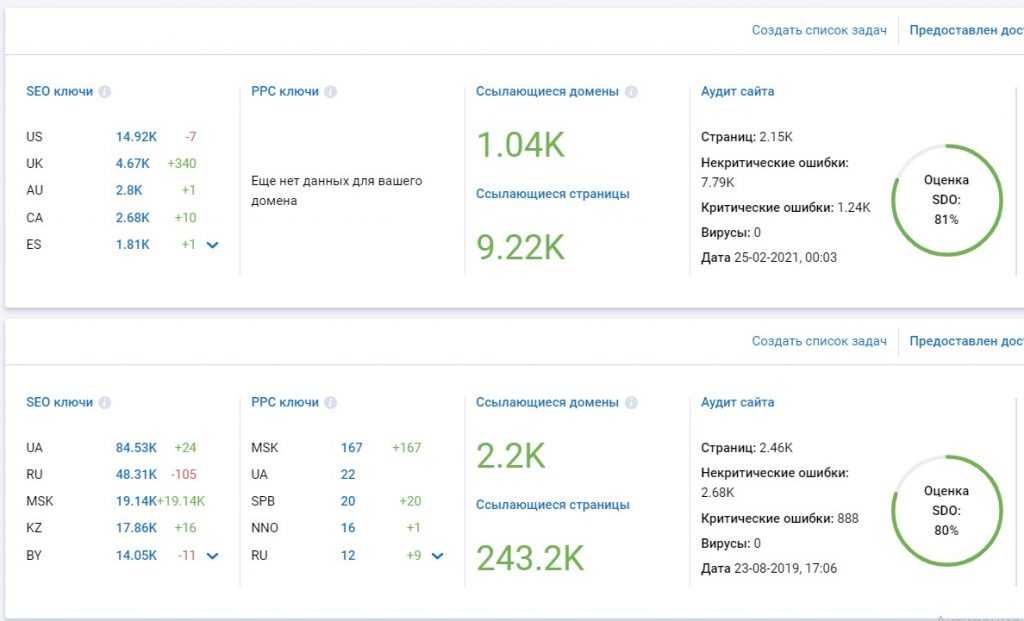
Task: Click the 243.2K referring pages number
Action: click(529, 558)
